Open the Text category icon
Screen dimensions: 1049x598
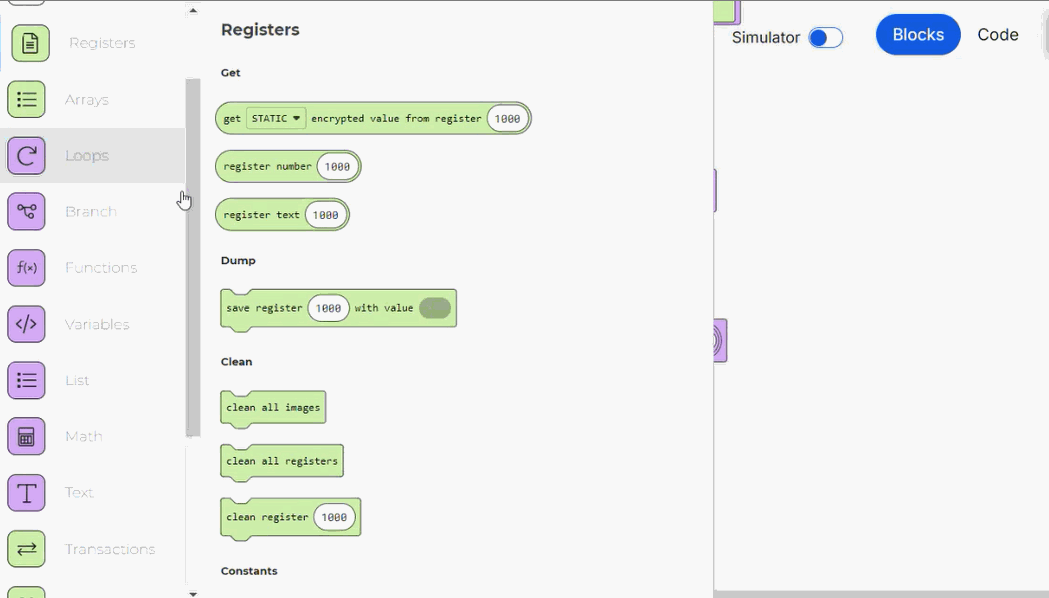point(26,492)
